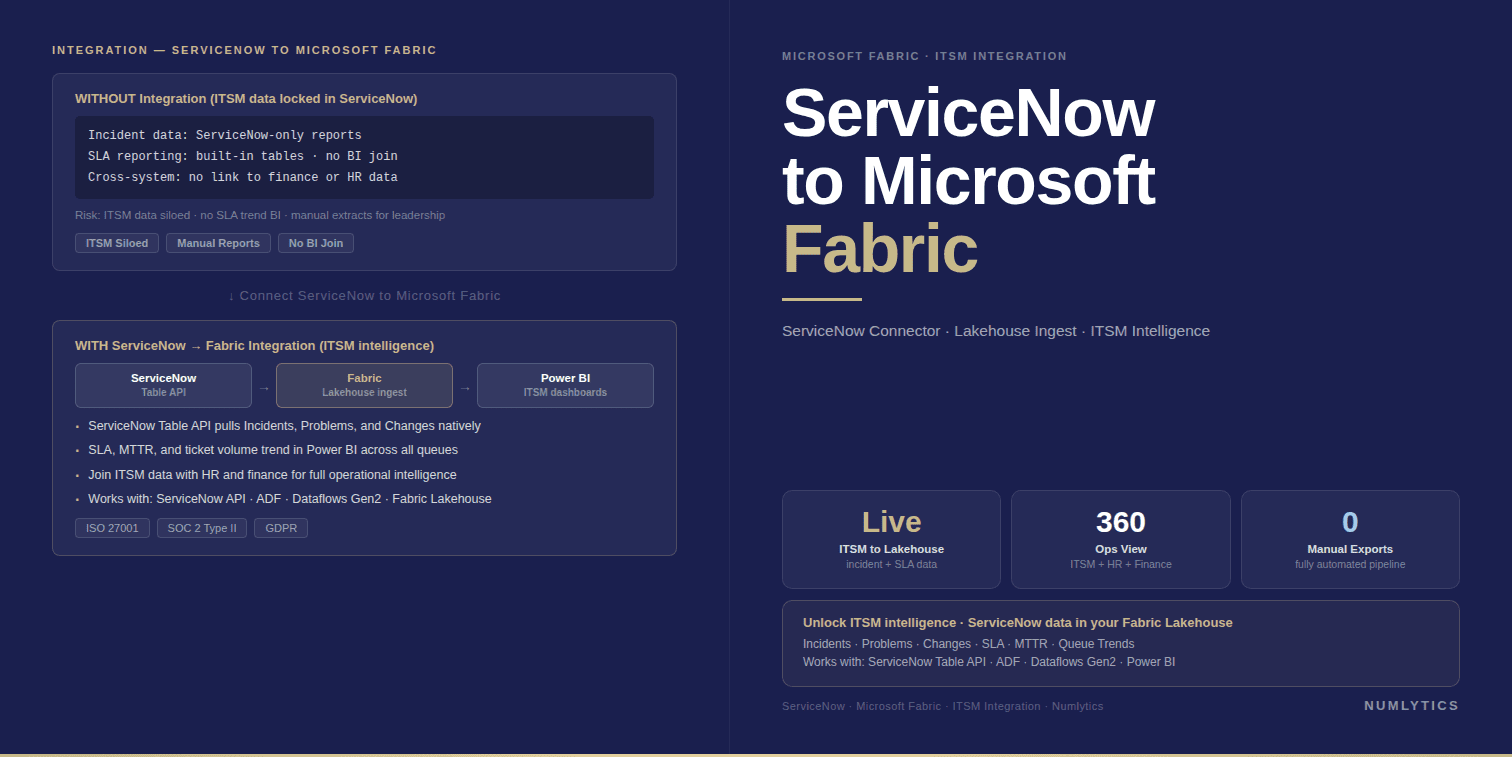
Task: Click bullet 'Join ITSM data with HR and finance'
Action: pos(272,475)
